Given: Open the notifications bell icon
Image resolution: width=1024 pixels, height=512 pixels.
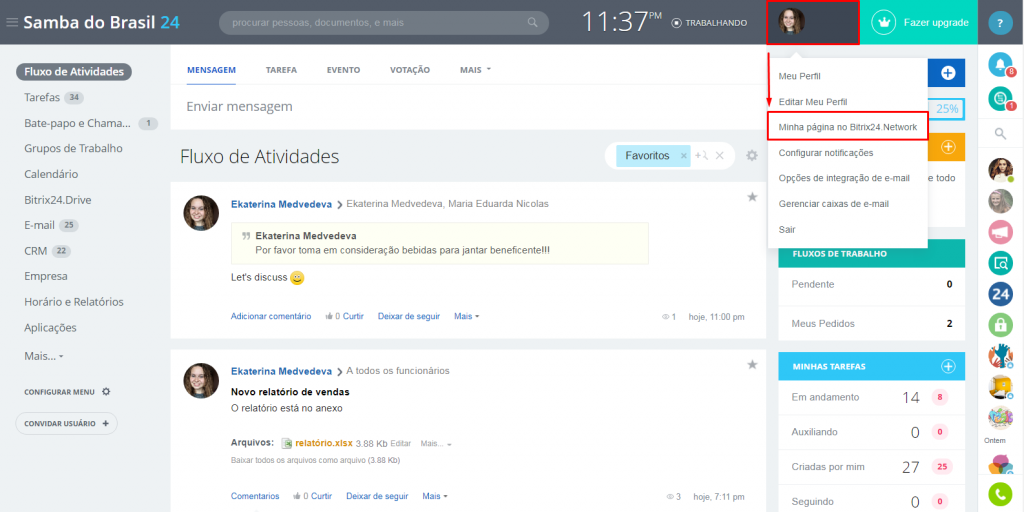Looking at the screenshot, I should (1000, 63).
